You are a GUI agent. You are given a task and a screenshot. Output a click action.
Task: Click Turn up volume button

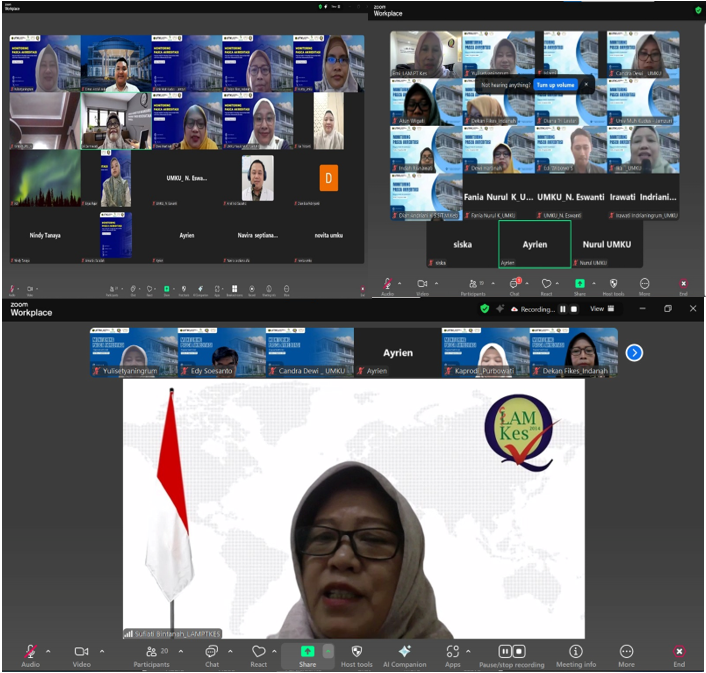click(x=555, y=85)
